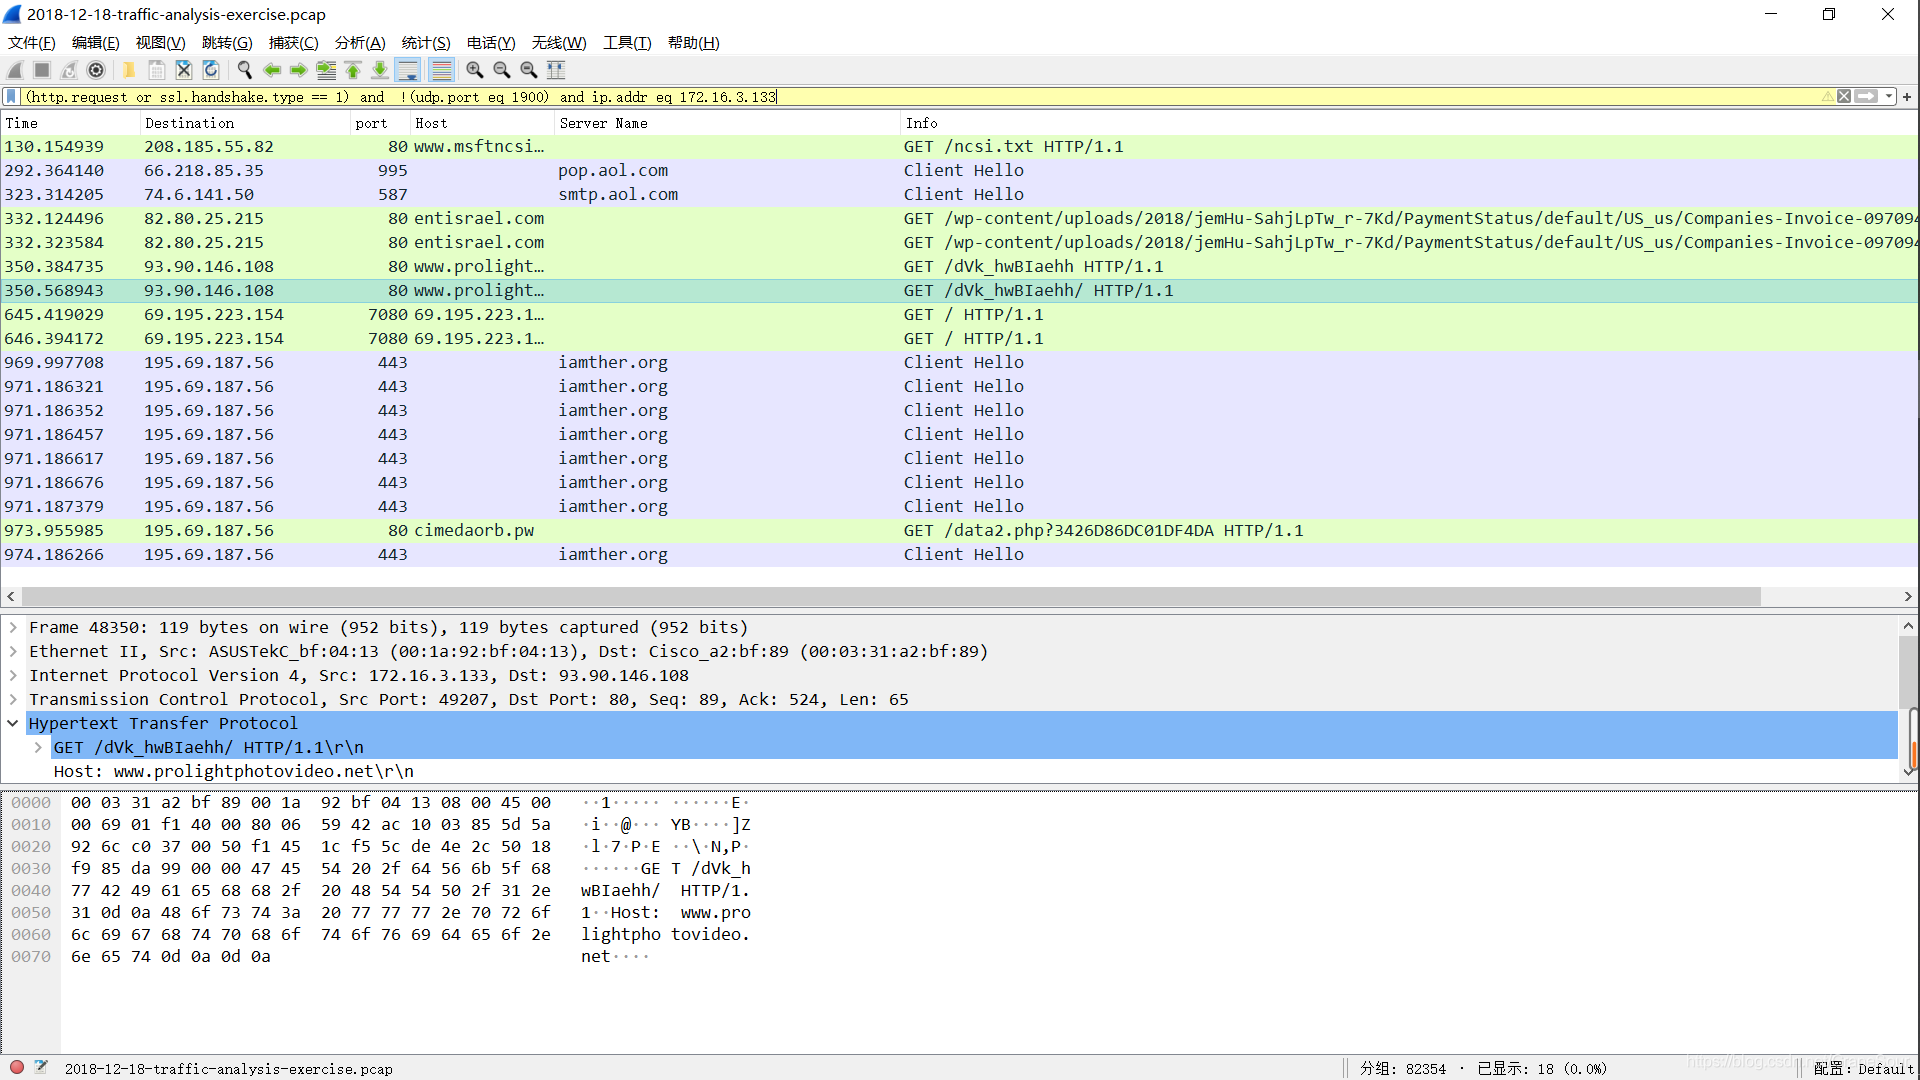
Task: Open the 无线(W) menu
Action: 559,43
